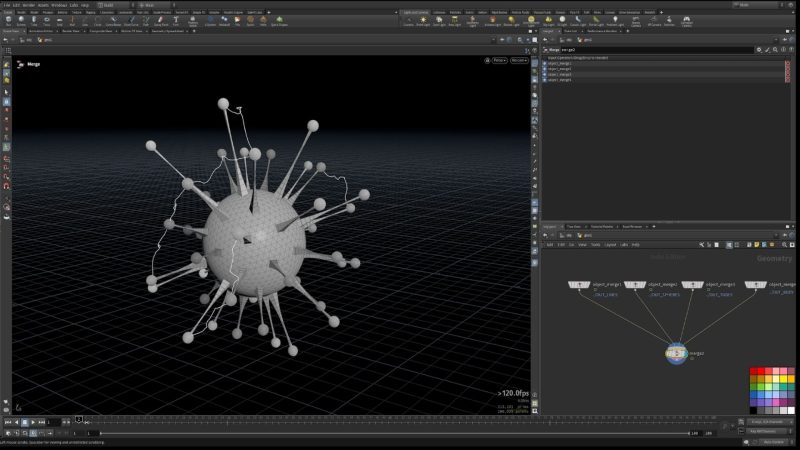Toggle checkbox for first object_merge input
This screenshot has height=450, width=800.
[x=545, y=64]
